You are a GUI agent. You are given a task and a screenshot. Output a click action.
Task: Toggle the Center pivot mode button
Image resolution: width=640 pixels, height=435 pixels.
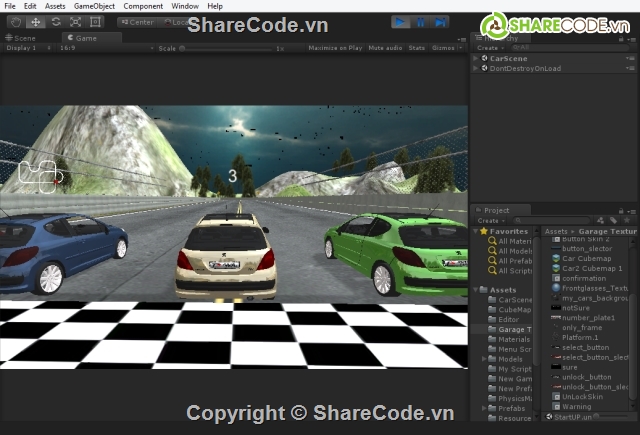click(137, 22)
